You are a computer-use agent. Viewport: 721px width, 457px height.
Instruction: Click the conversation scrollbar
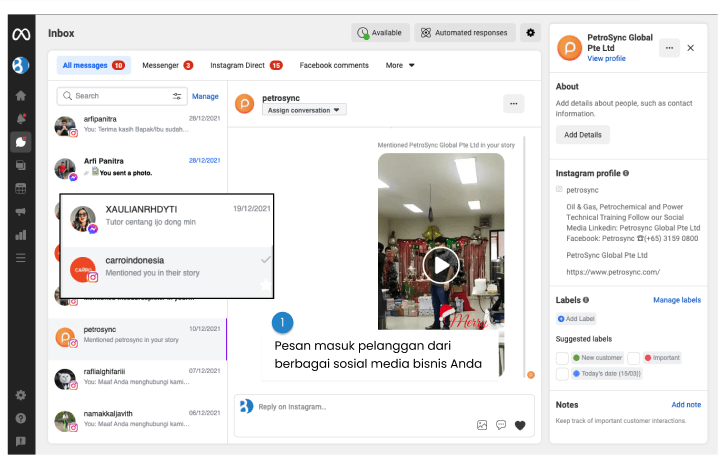524,257
